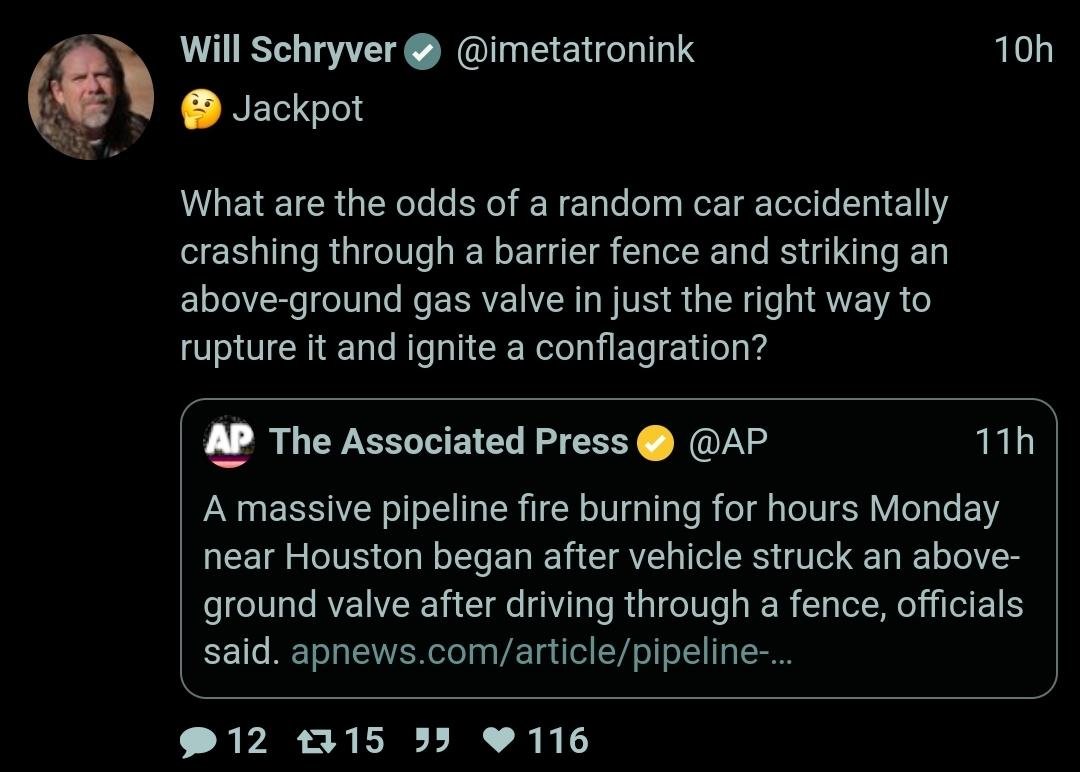Open the @imetatronink handle
The image size is (1080, 772).
[x=575, y=51]
